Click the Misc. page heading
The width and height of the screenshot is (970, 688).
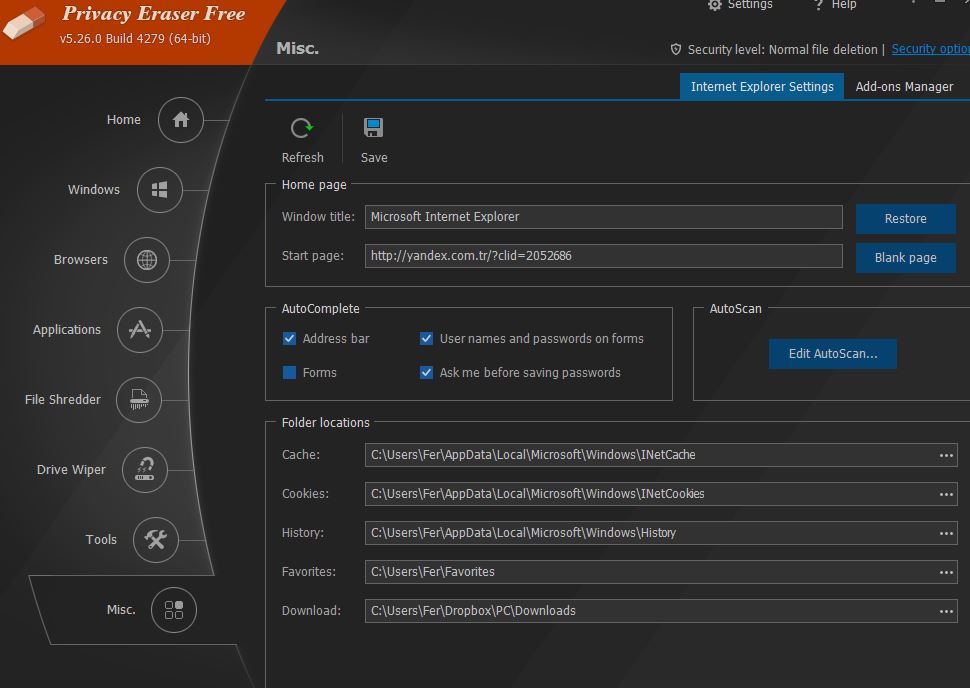coord(298,48)
